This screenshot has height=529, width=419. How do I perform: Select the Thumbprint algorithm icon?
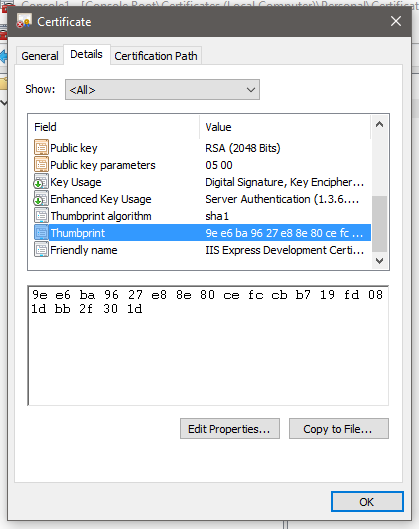click(41, 216)
